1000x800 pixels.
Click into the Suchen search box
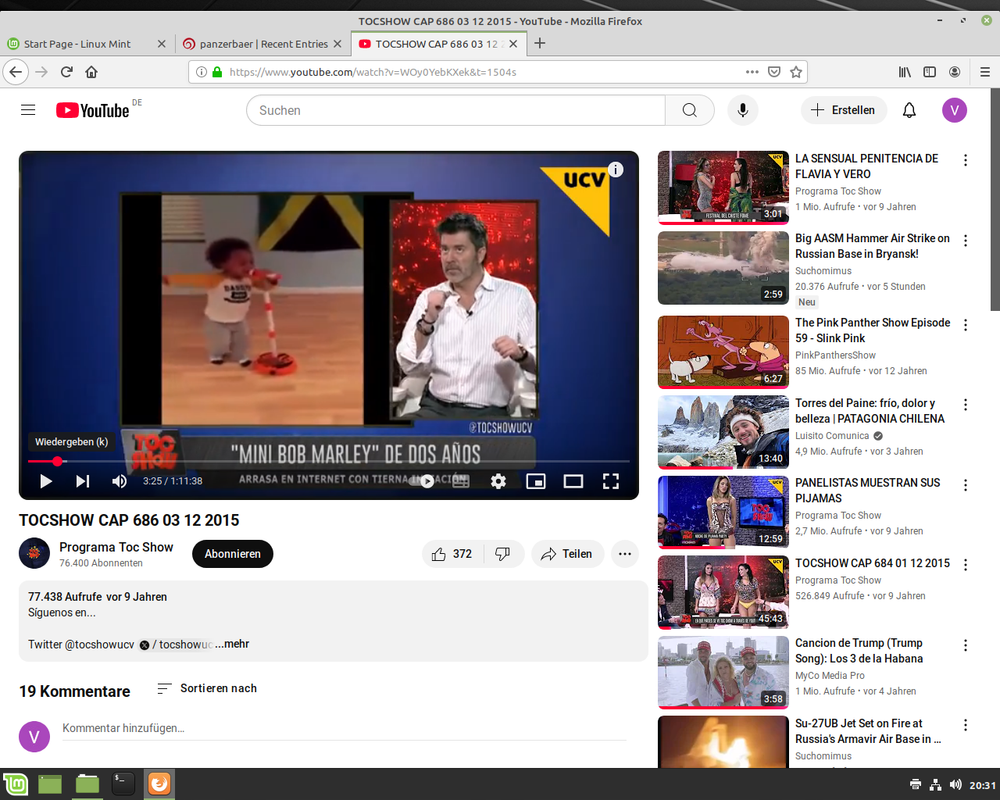pos(456,110)
